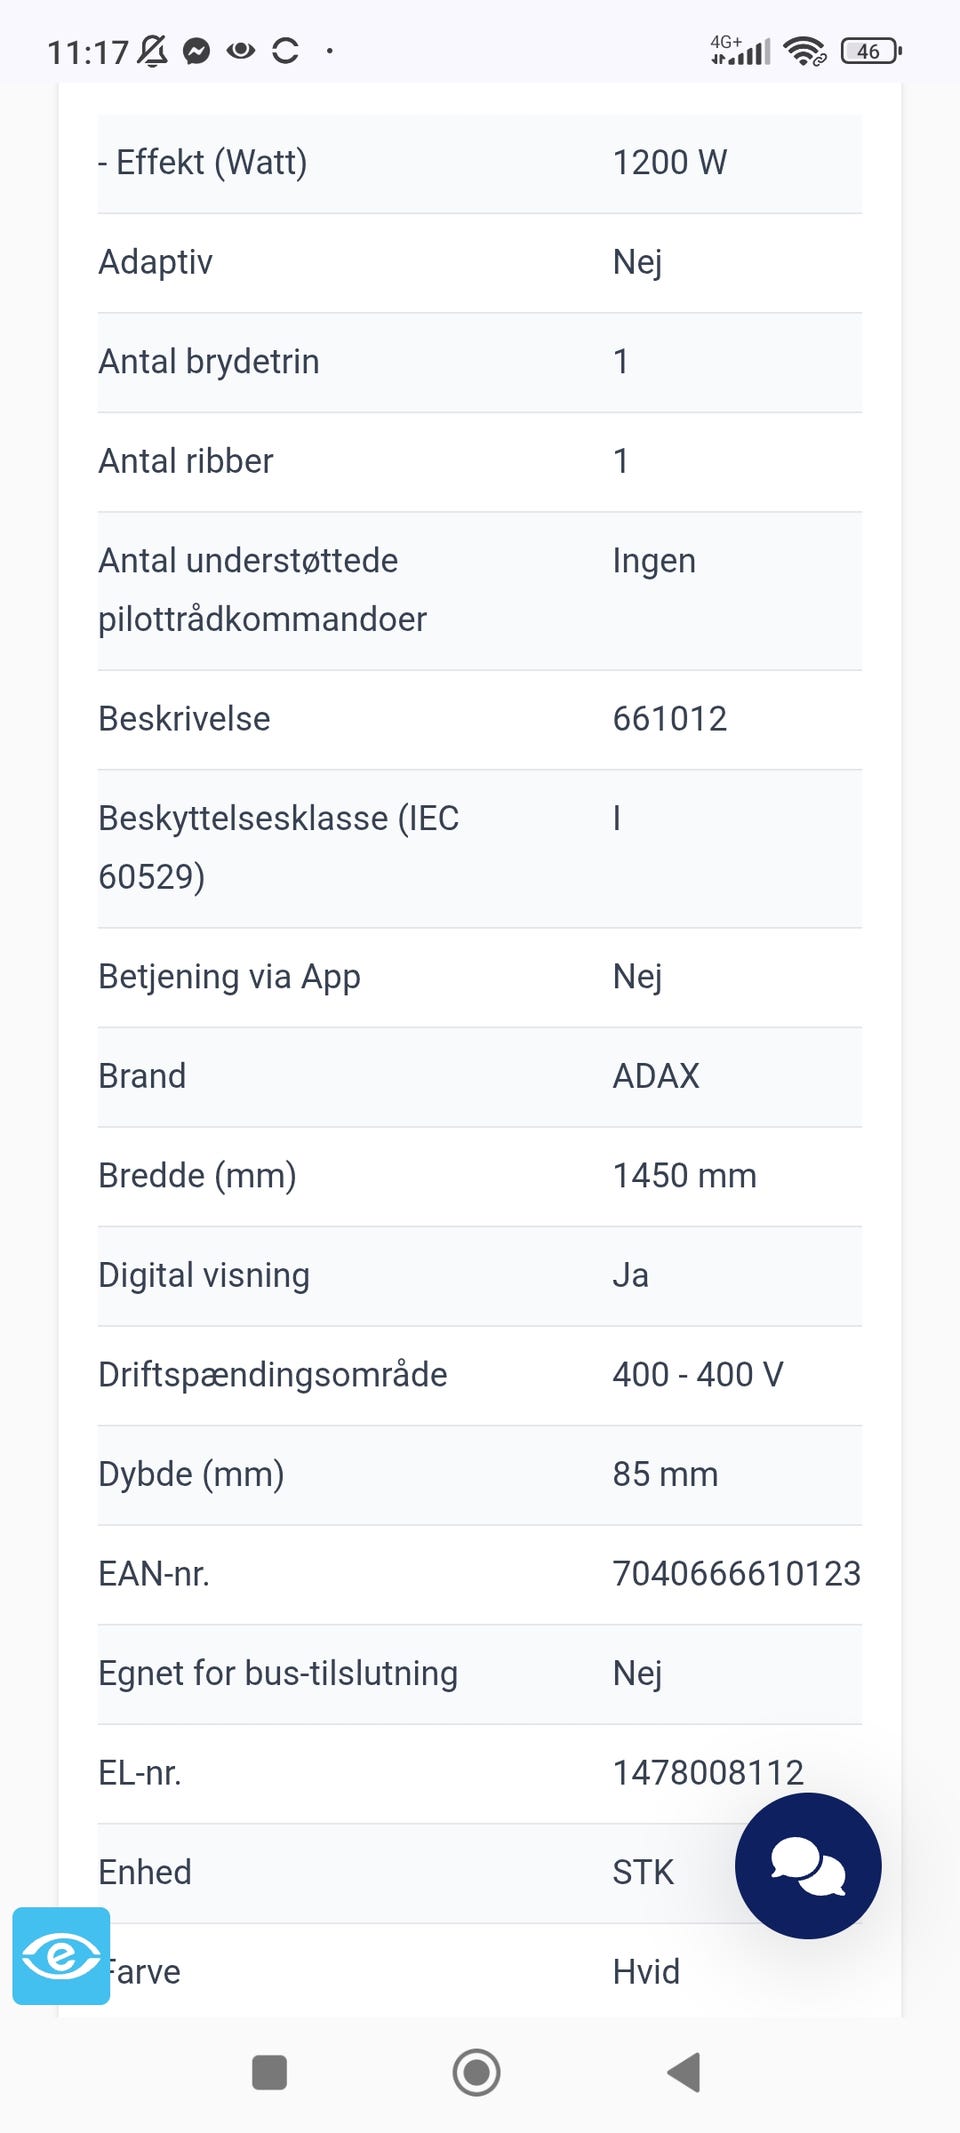Viewport: 960px width, 2133px height.
Task: Select the EAN-nr. value 7040666610123
Action: coord(736,1574)
